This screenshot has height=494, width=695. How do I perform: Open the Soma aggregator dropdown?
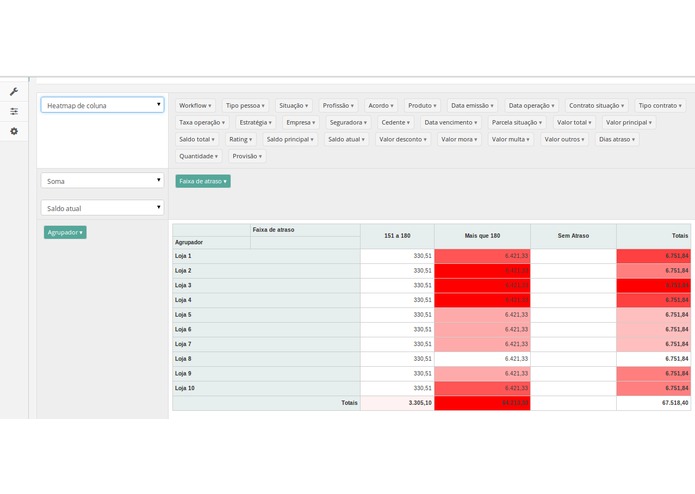(102, 181)
